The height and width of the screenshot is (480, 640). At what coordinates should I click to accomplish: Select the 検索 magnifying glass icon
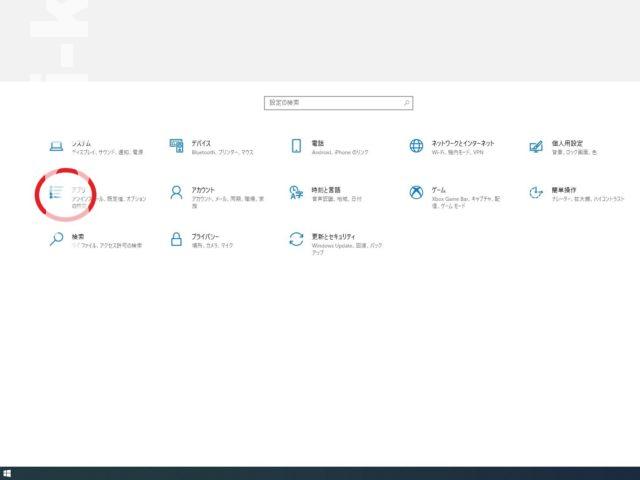click(x=57, y=239)
